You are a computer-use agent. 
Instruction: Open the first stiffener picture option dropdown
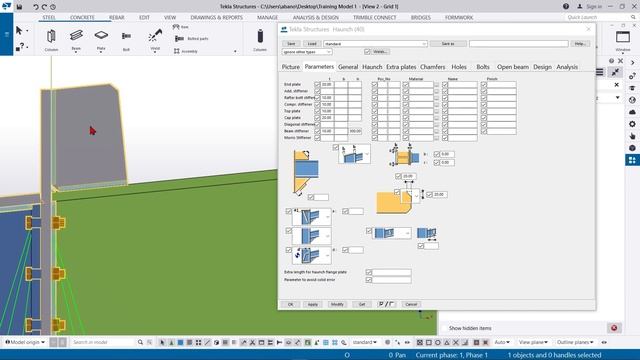click(x=311, y=217)
